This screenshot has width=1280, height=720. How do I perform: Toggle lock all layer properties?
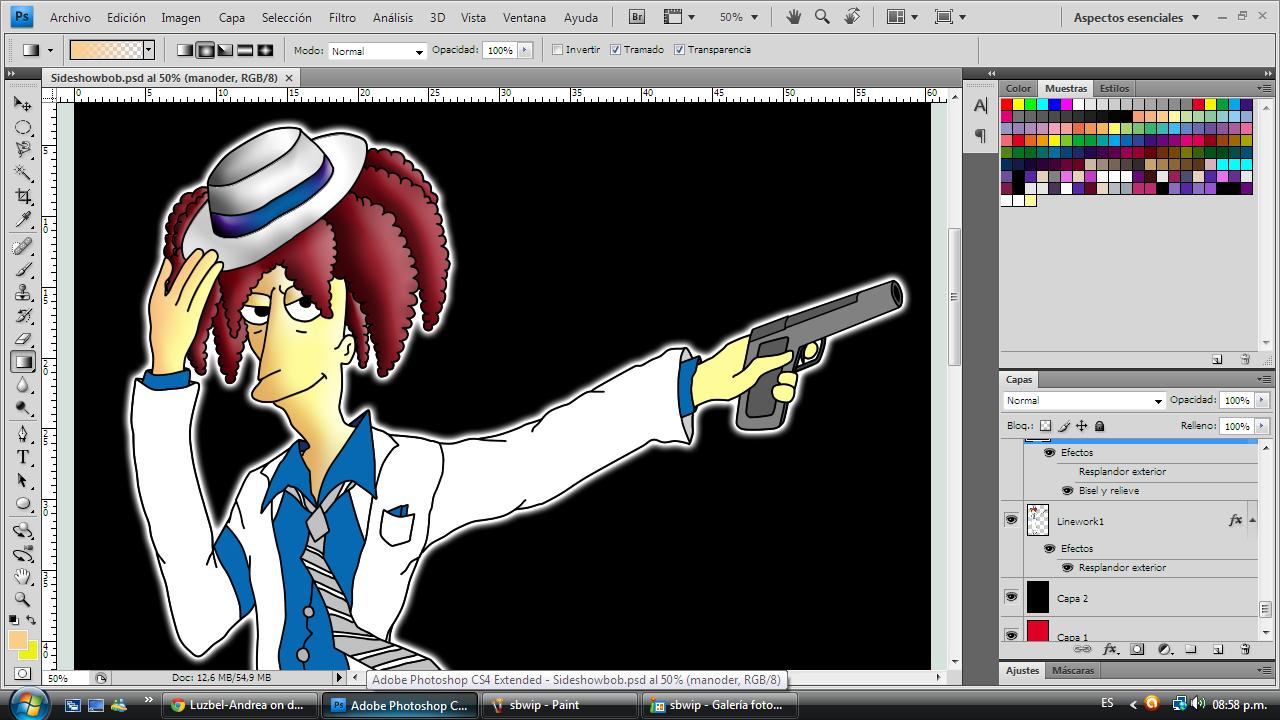tap(1100, 426)
